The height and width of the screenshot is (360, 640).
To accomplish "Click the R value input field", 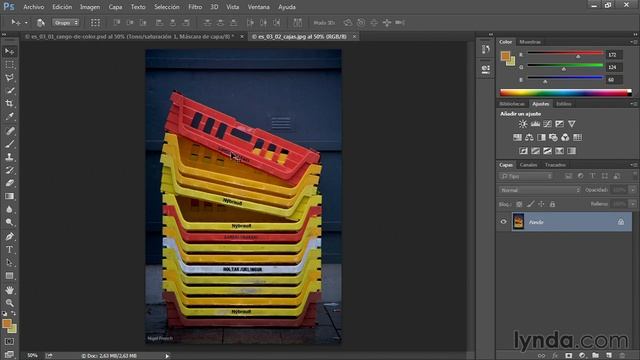I will click(614, 55).
